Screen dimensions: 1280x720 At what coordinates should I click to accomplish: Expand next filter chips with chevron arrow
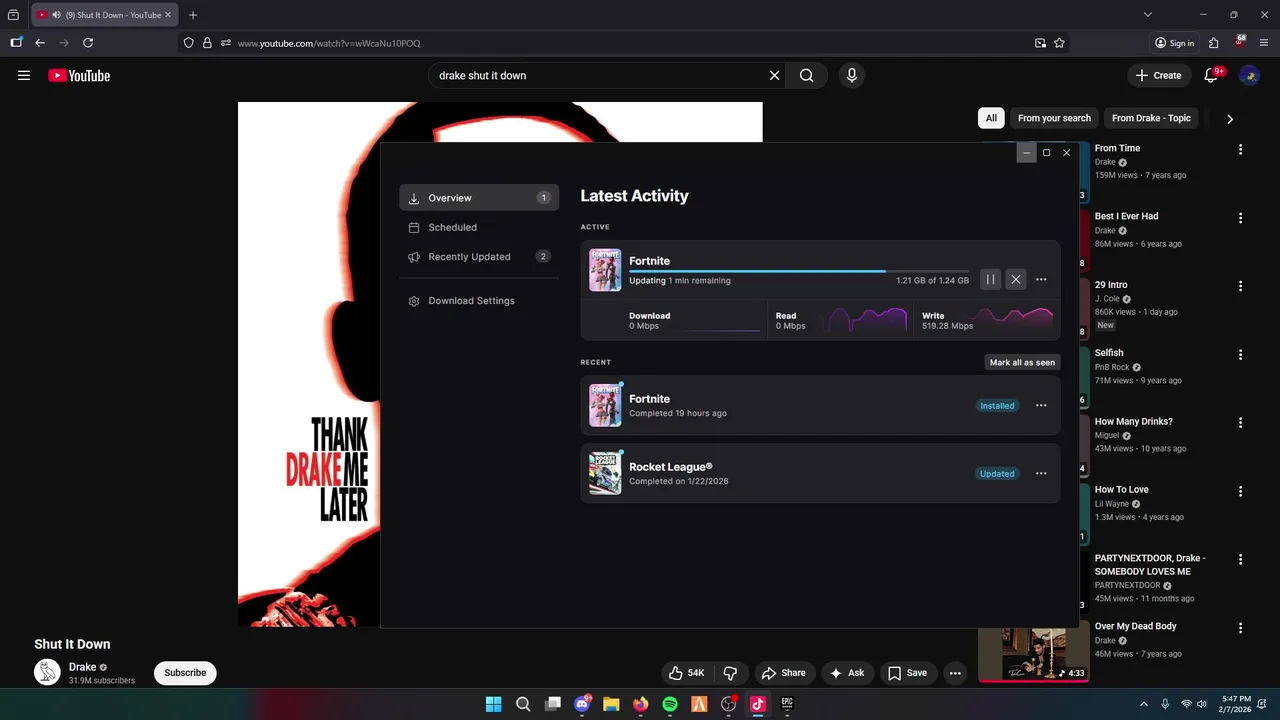1230,118
